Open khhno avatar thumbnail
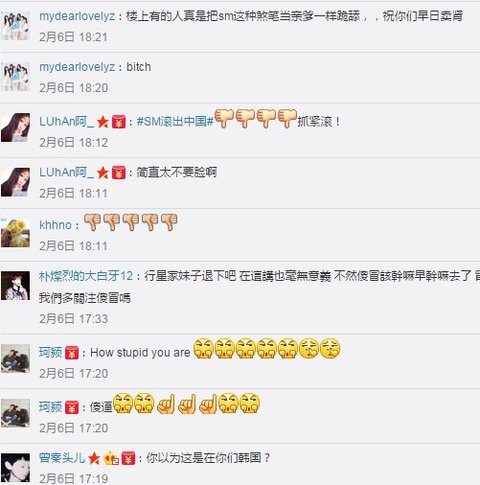Image resolution: width=480 pixels, height=485 pixels. click(15, 232)
